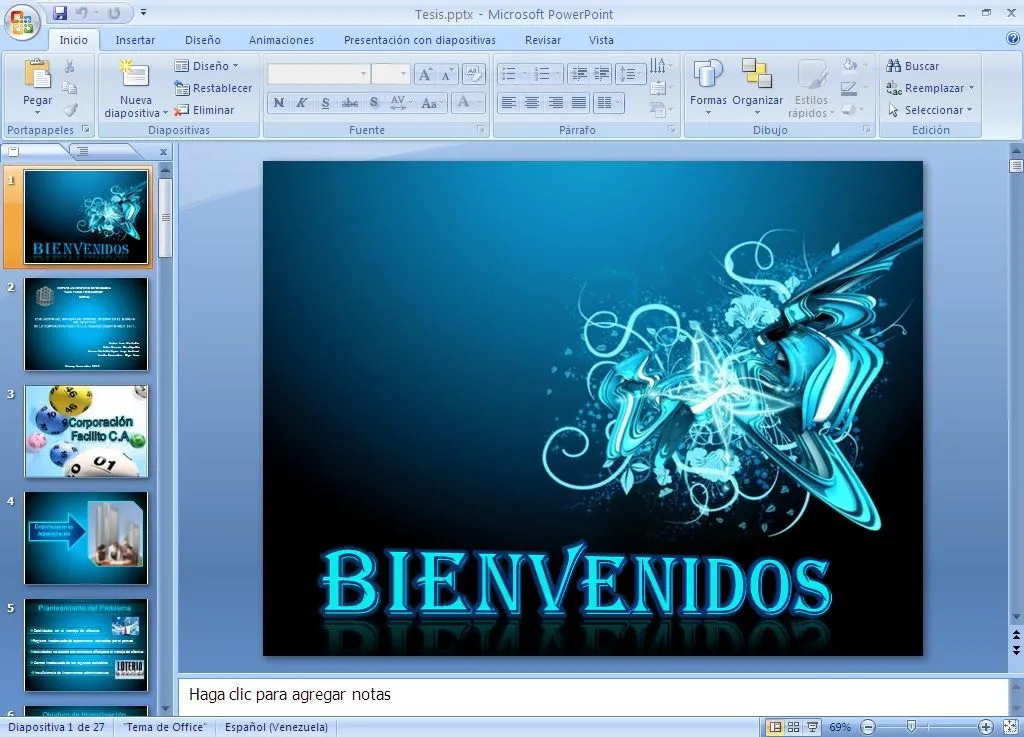
Task: Select slide 3 thumbnail Corporación Facilito
Action: pyautogui.click(x=85, y=431)
